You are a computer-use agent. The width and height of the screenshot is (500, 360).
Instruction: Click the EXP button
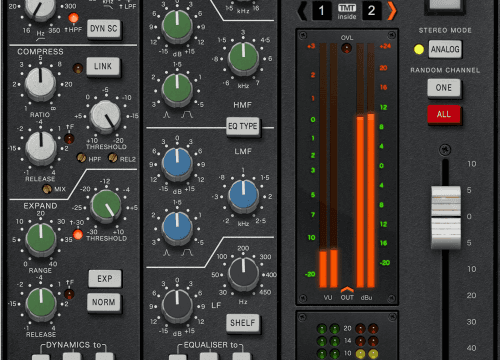pyautogui.click(x=105, y=279)
